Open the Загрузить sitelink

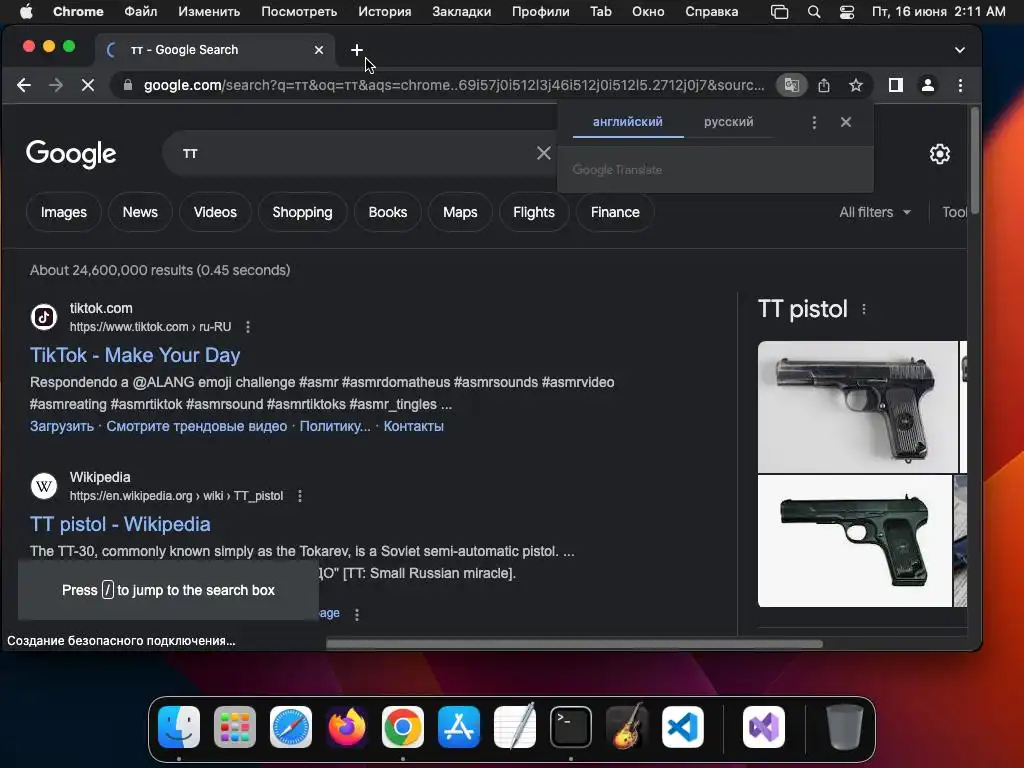coord(62,426)
